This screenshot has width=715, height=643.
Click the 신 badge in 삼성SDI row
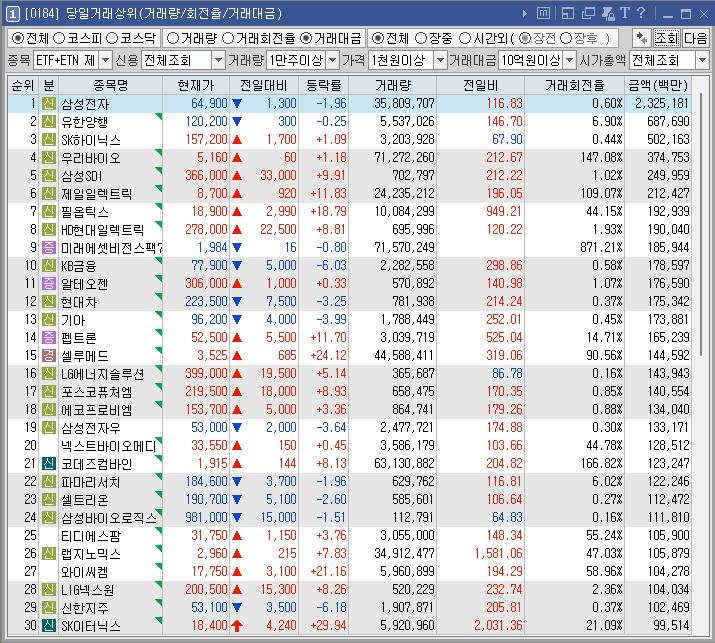pos(49,176)
